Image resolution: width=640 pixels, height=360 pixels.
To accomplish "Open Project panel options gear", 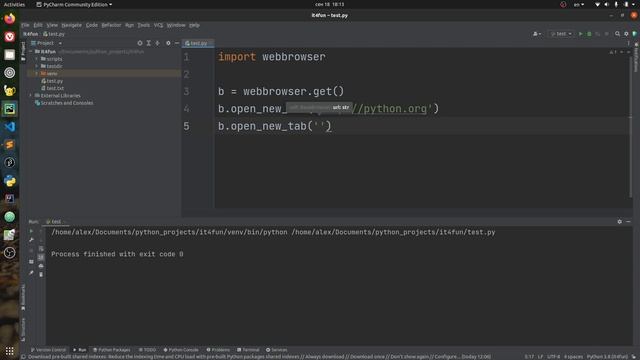I will [x=168, y=43].
